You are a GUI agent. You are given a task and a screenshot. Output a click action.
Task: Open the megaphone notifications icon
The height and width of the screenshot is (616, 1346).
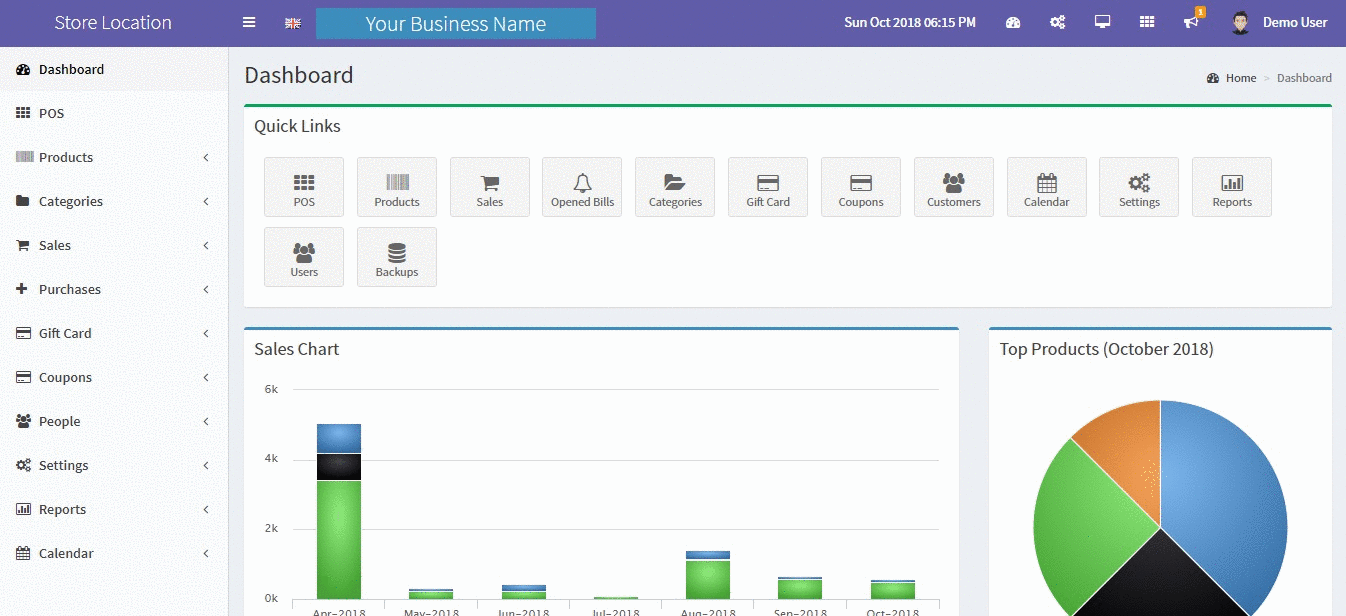pos(1191,22)
